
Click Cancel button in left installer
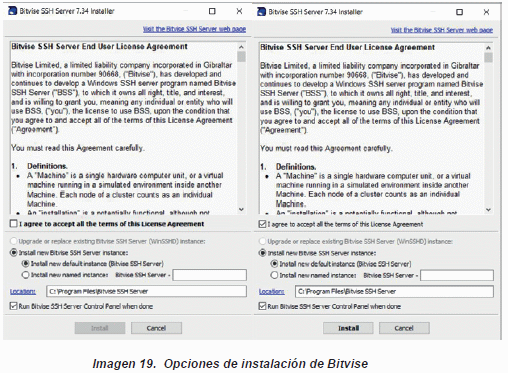click(x=156, y=328)
